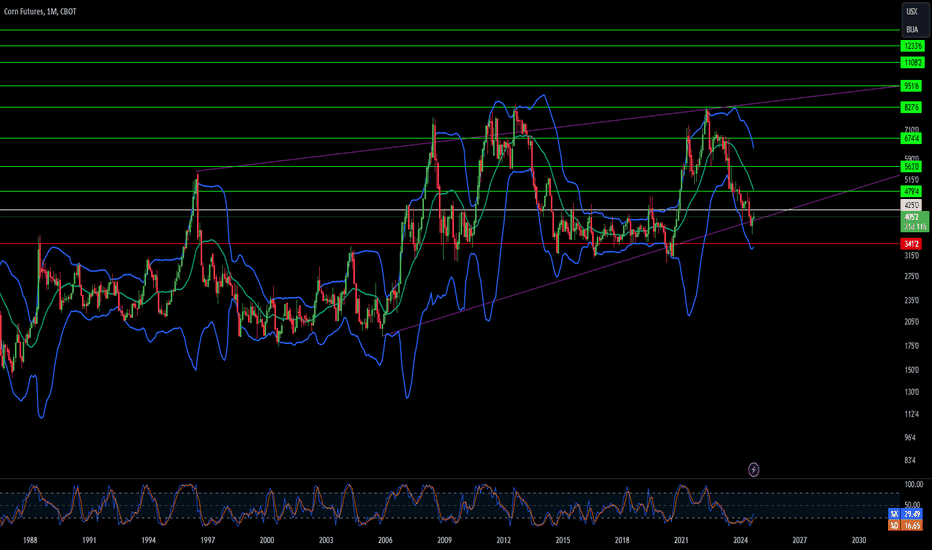Click the 1994 date on time axis

pyautogui.click(x=149, y=540)
